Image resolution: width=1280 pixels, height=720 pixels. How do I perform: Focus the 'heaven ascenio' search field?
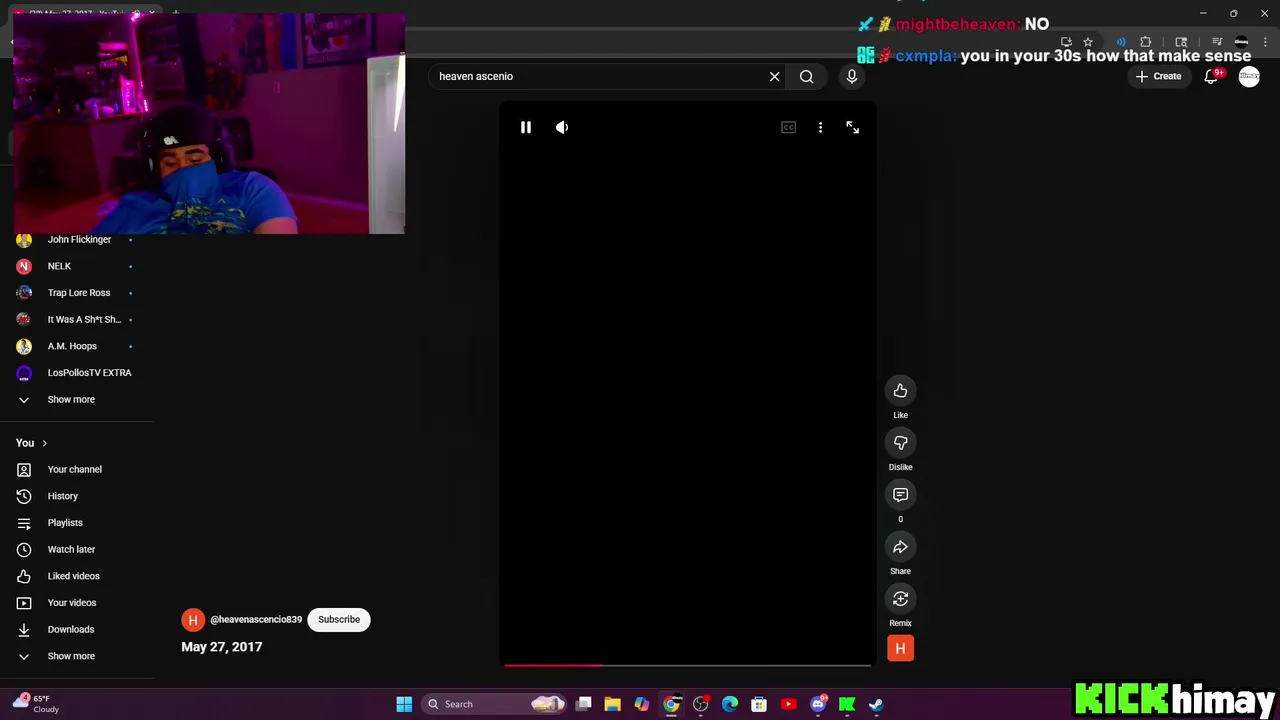click(x=598, y=76)
